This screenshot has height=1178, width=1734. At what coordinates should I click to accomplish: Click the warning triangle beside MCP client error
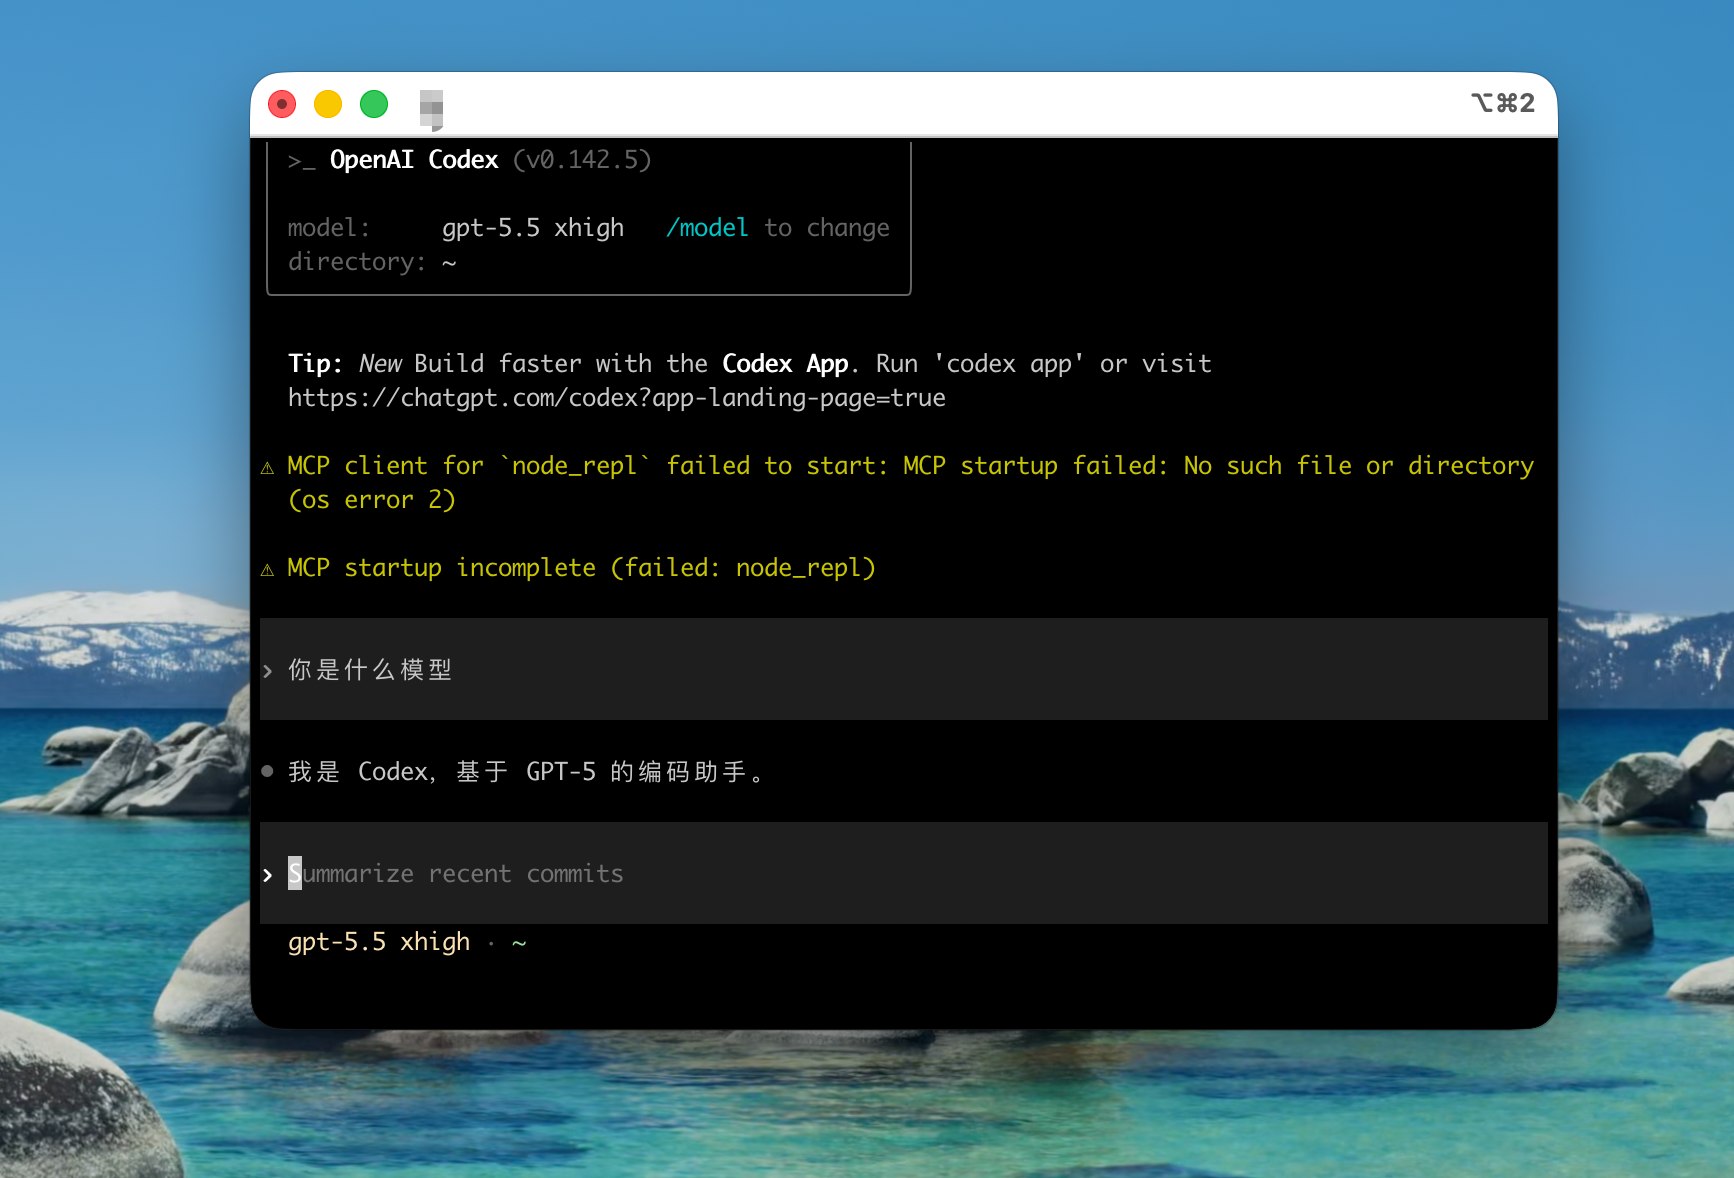(x=267, y=468)
